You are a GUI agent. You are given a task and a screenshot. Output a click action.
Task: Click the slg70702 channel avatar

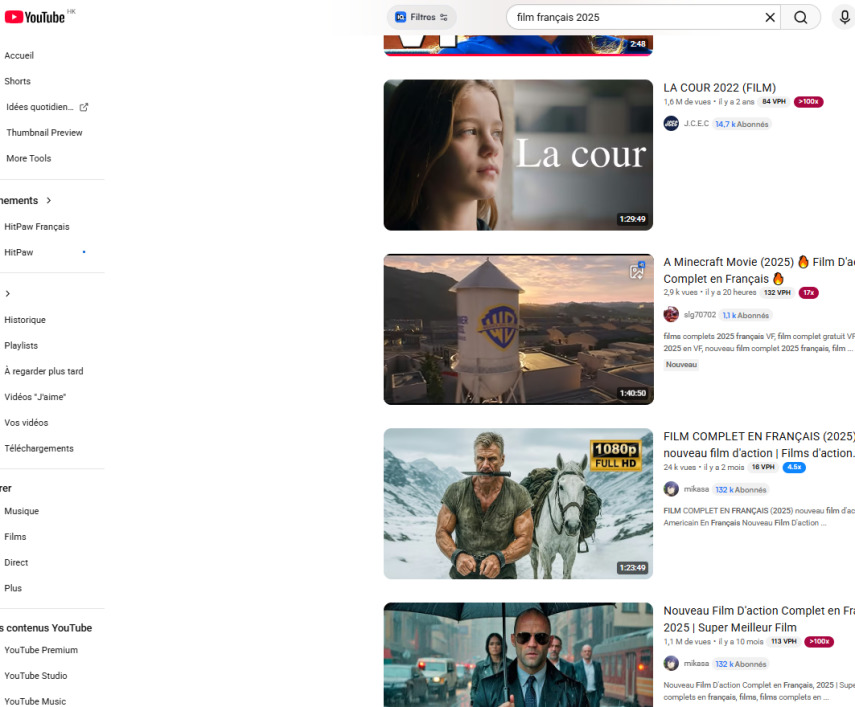point(671,315)
